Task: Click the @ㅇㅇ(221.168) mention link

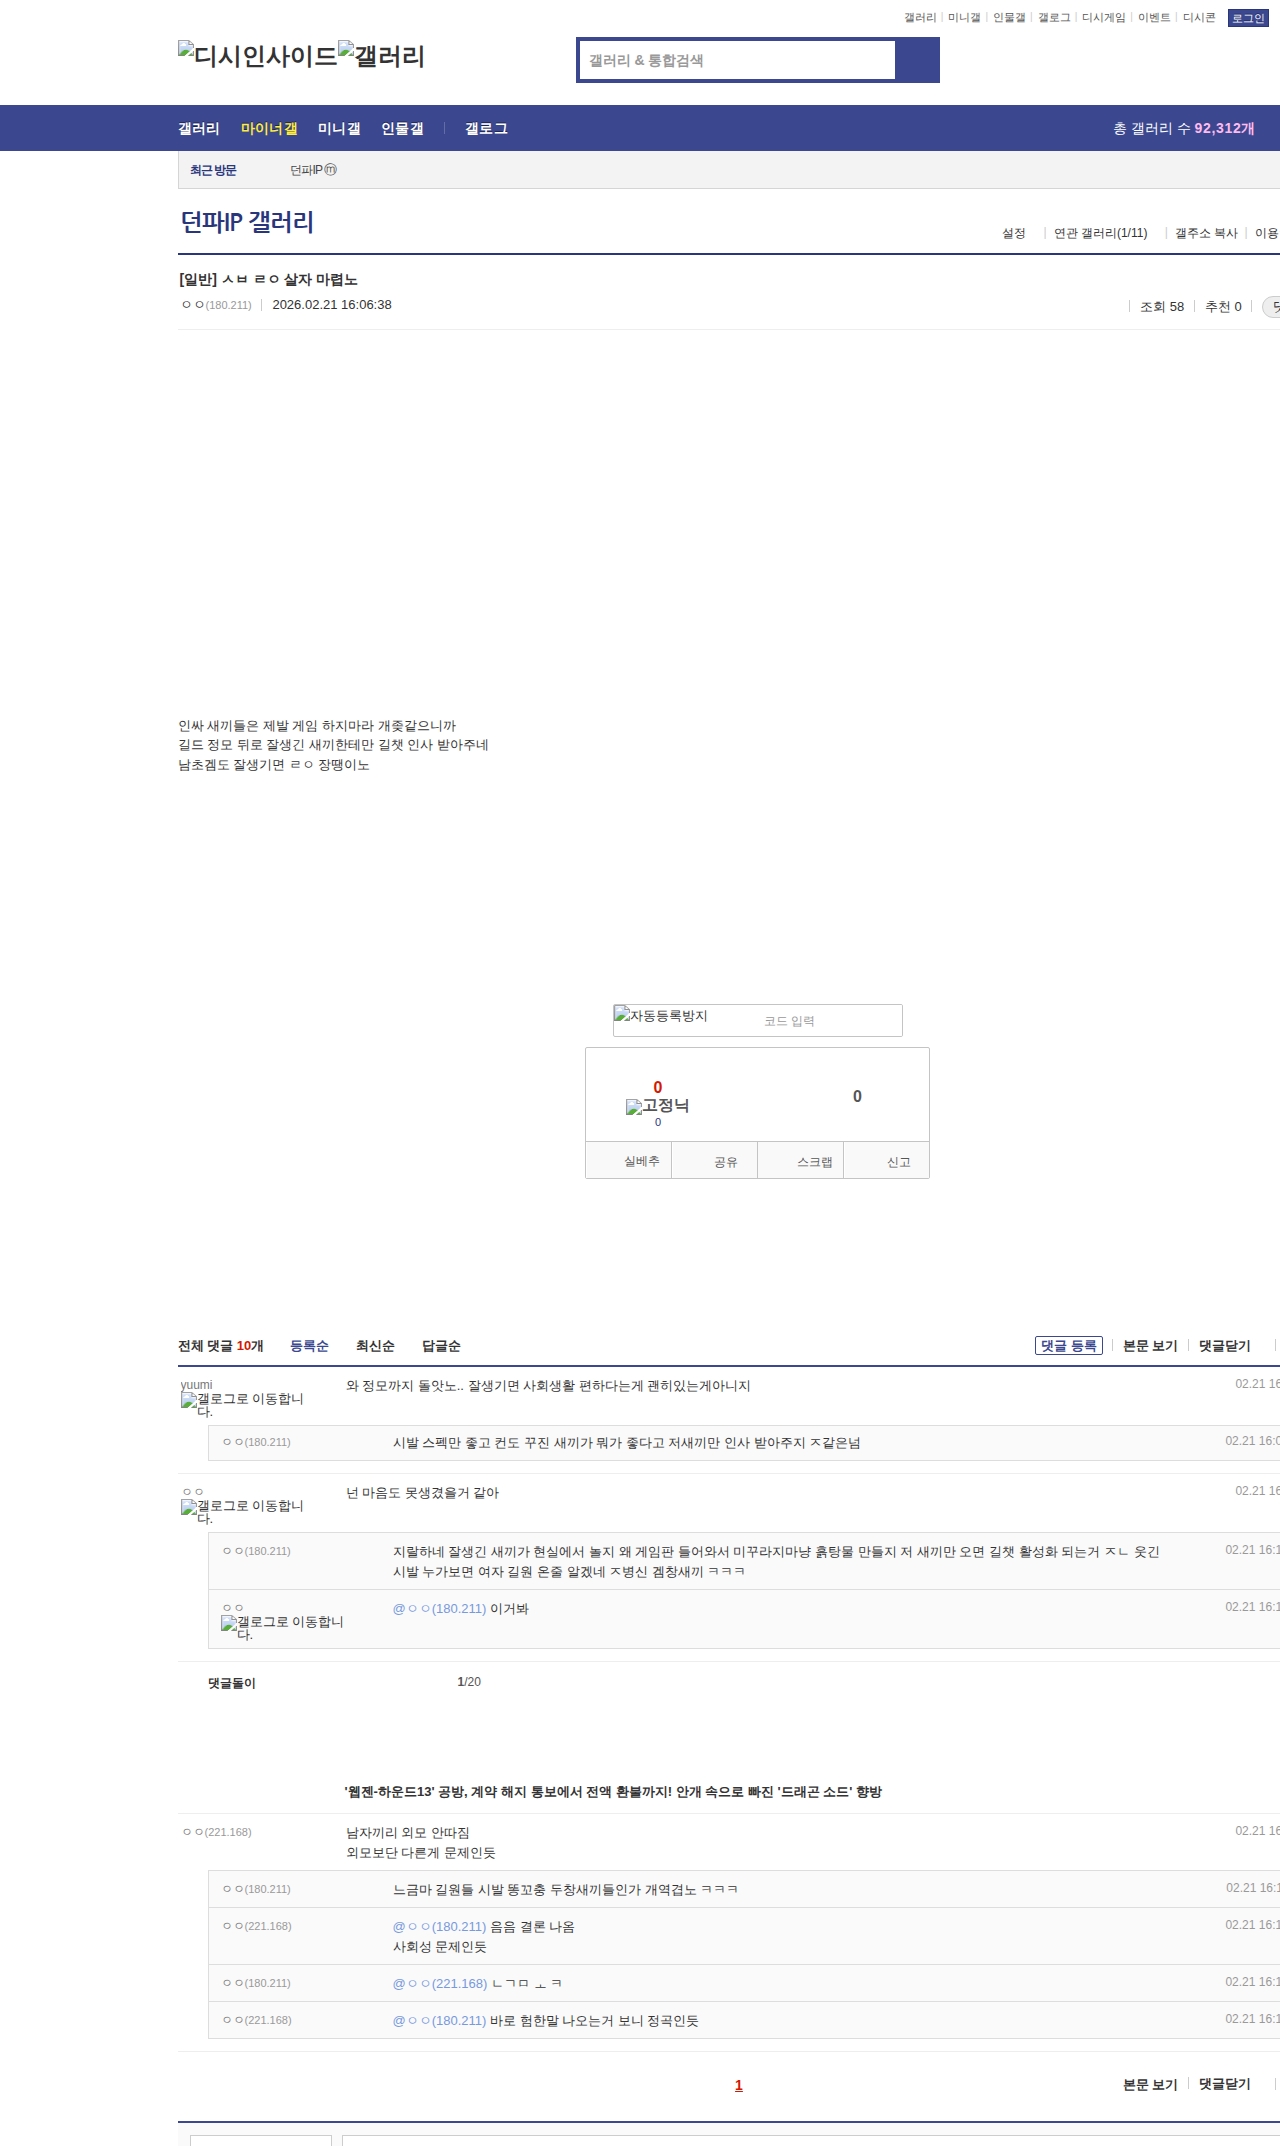Action: point(440,1983)
